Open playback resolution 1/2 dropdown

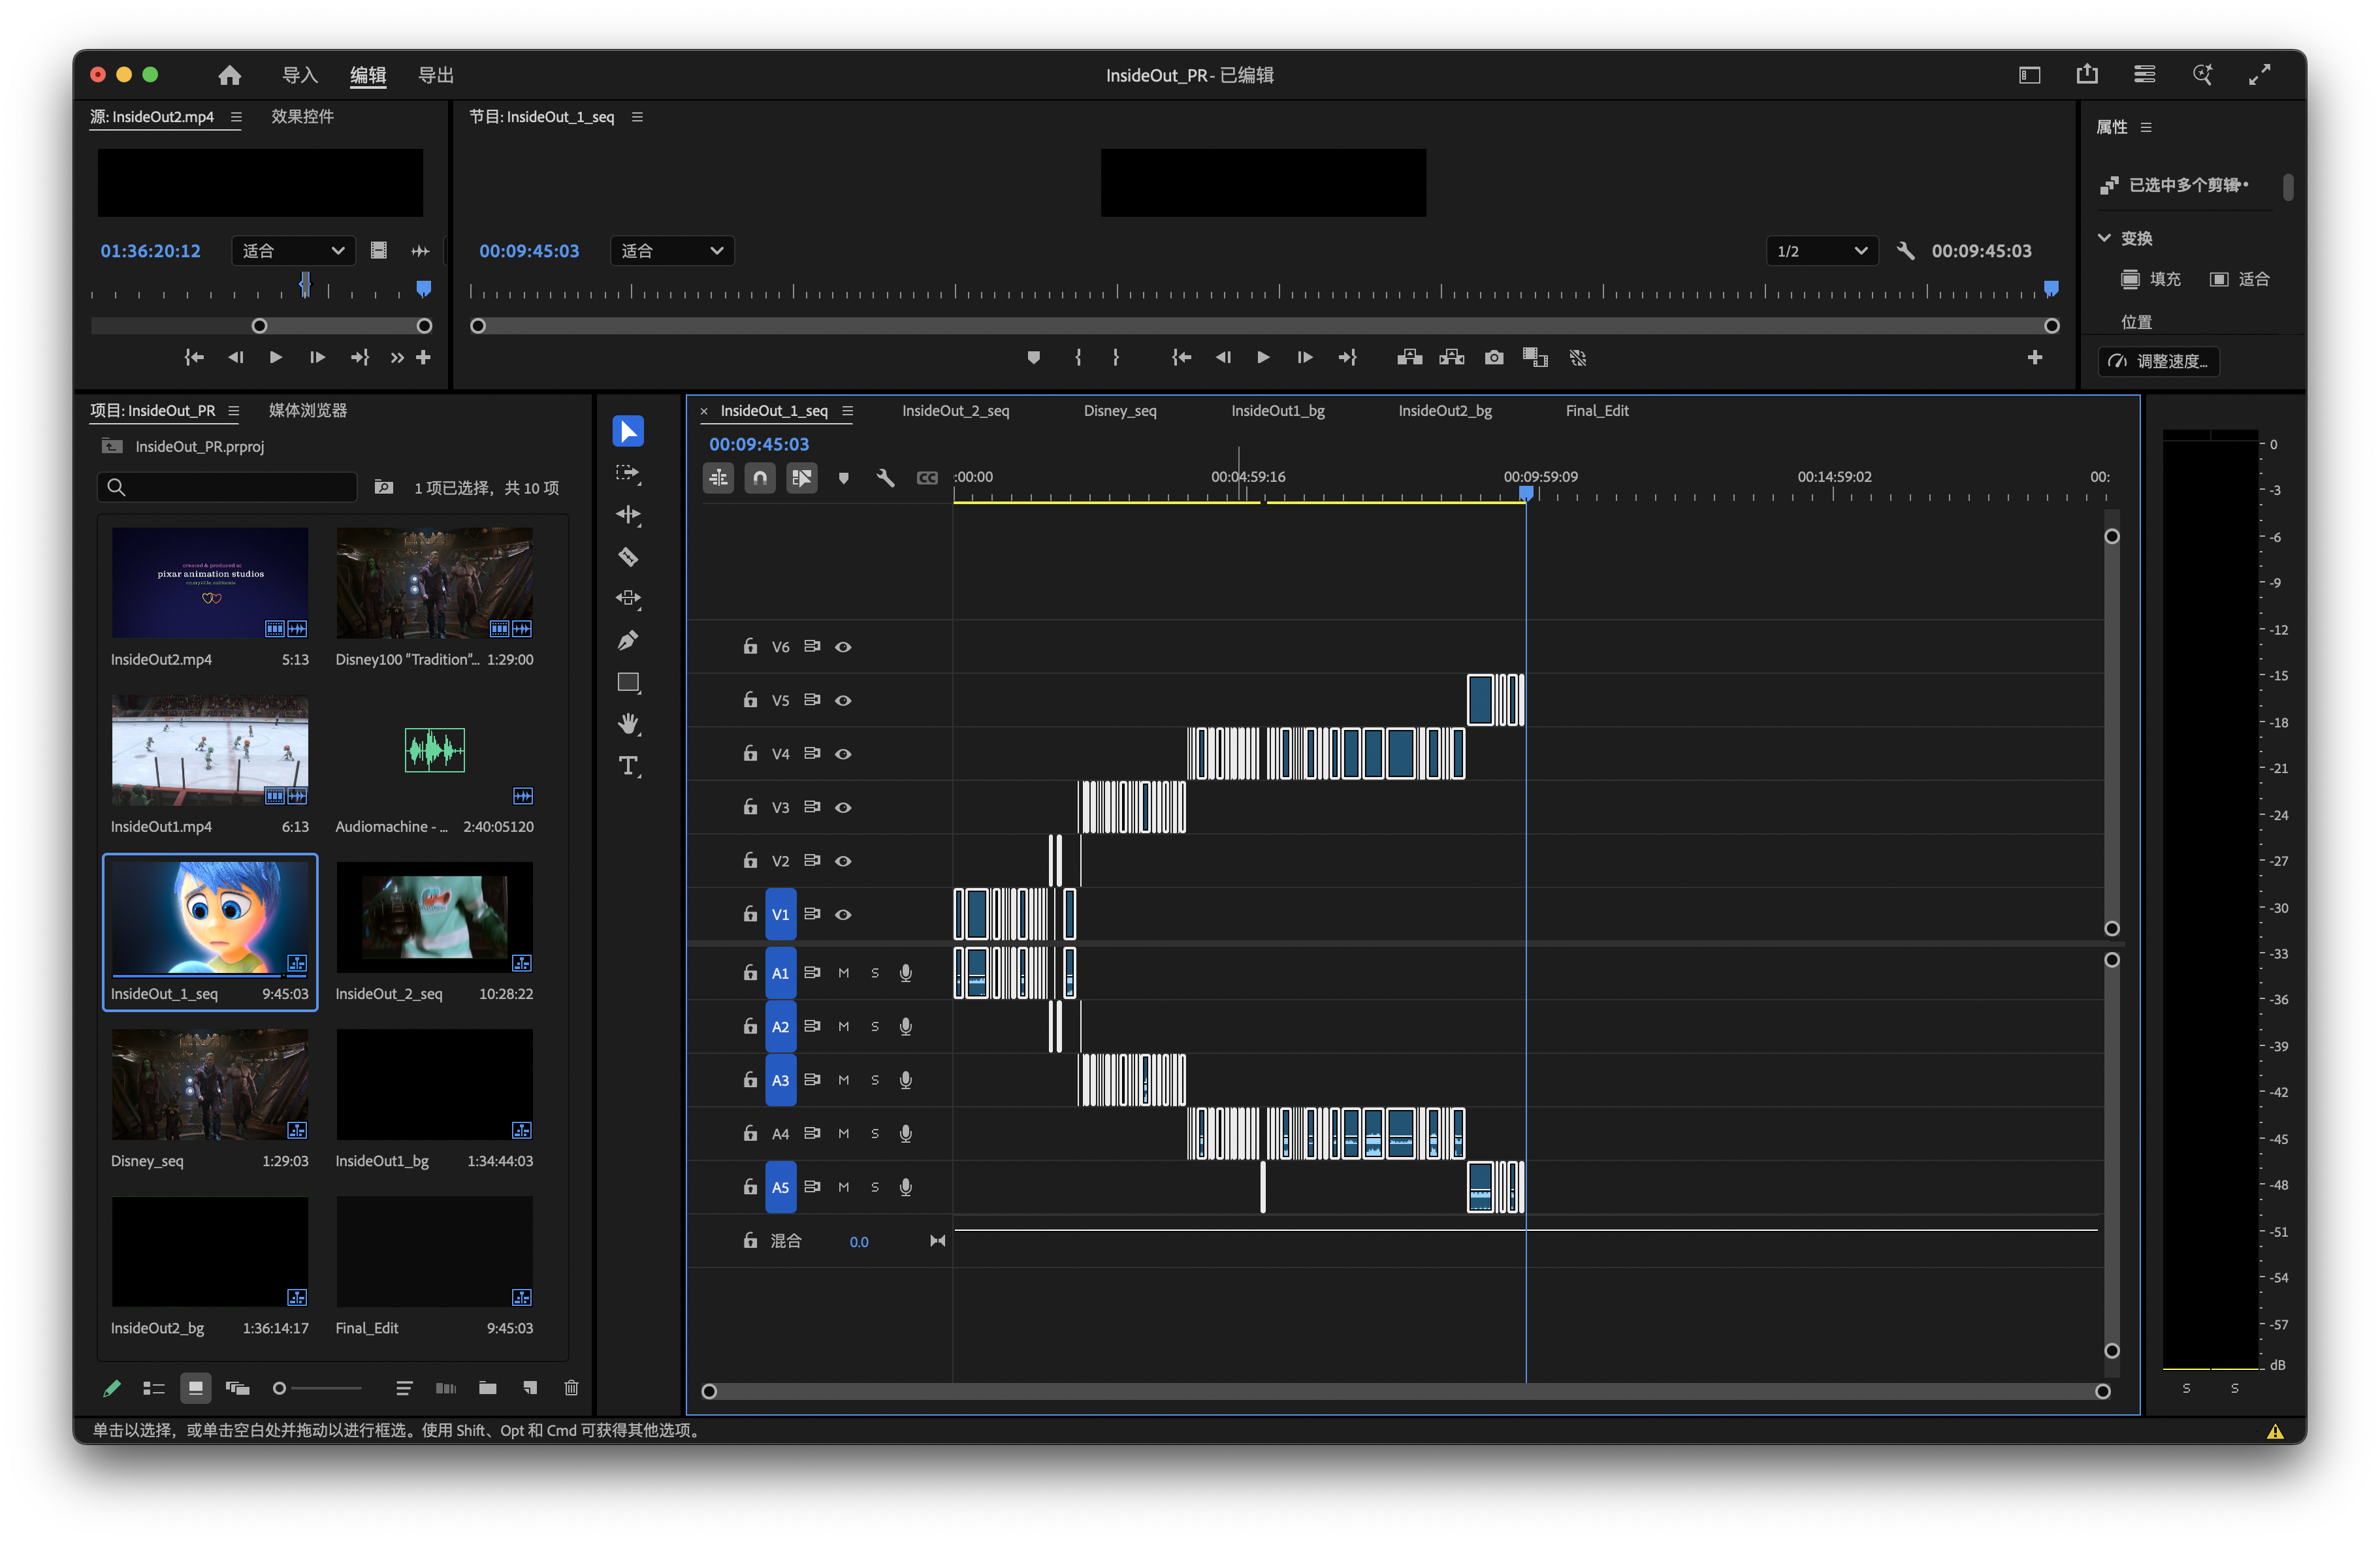click(1821, 251)
